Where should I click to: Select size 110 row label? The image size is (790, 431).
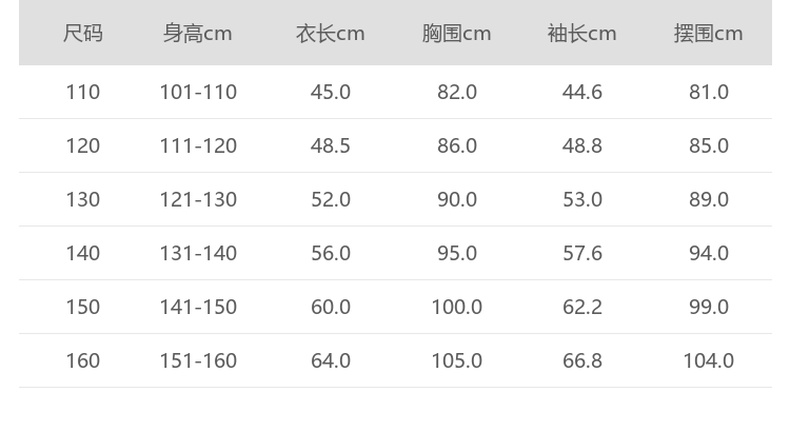(x=83, y=92)
